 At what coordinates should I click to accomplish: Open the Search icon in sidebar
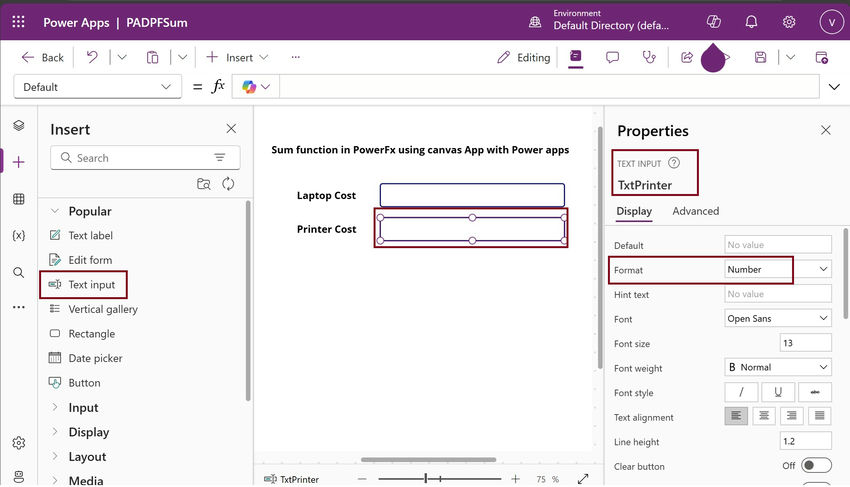pos(18,272)
